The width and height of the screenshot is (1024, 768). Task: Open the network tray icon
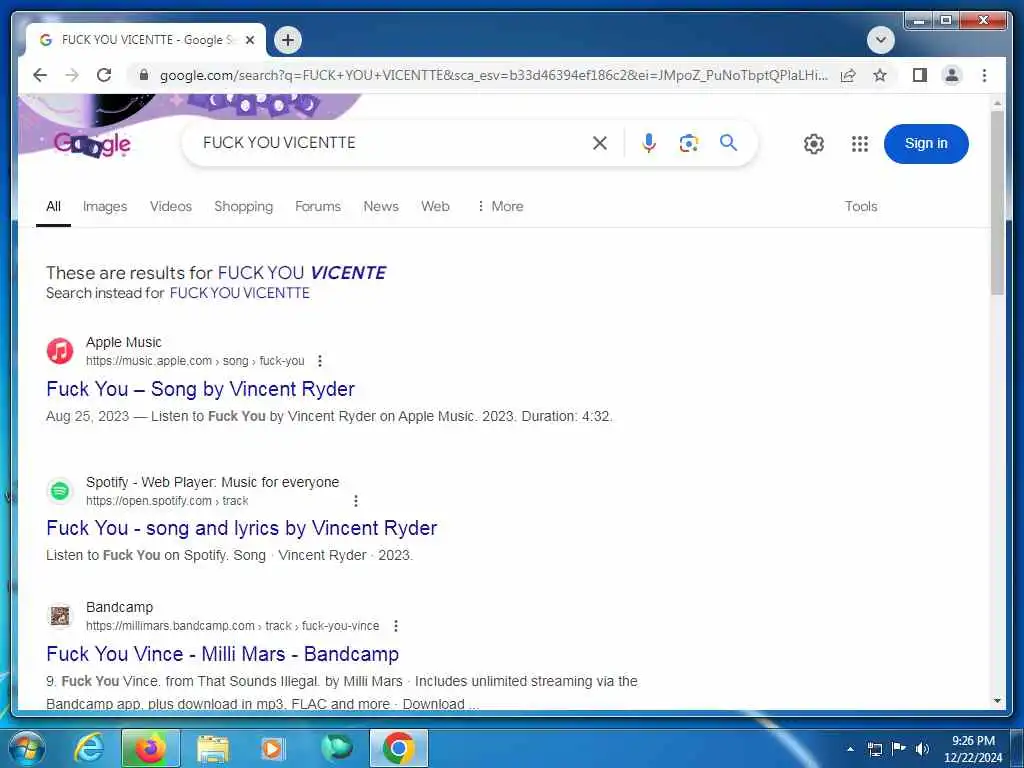pyautogui.click(x=874, y=749)
